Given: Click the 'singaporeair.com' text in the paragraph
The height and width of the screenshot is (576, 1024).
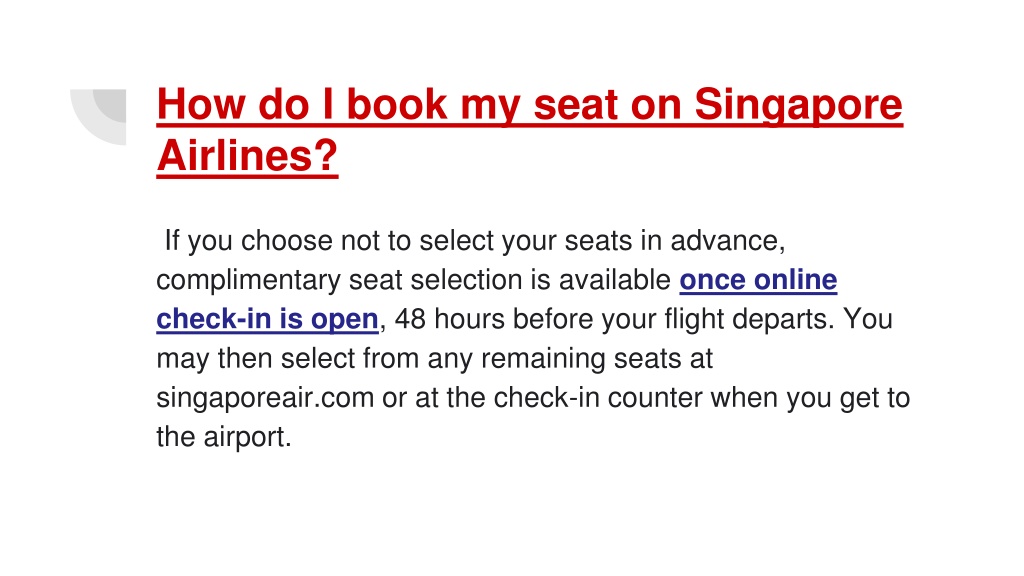Looking at the screenshot, I should click(265, 398).
